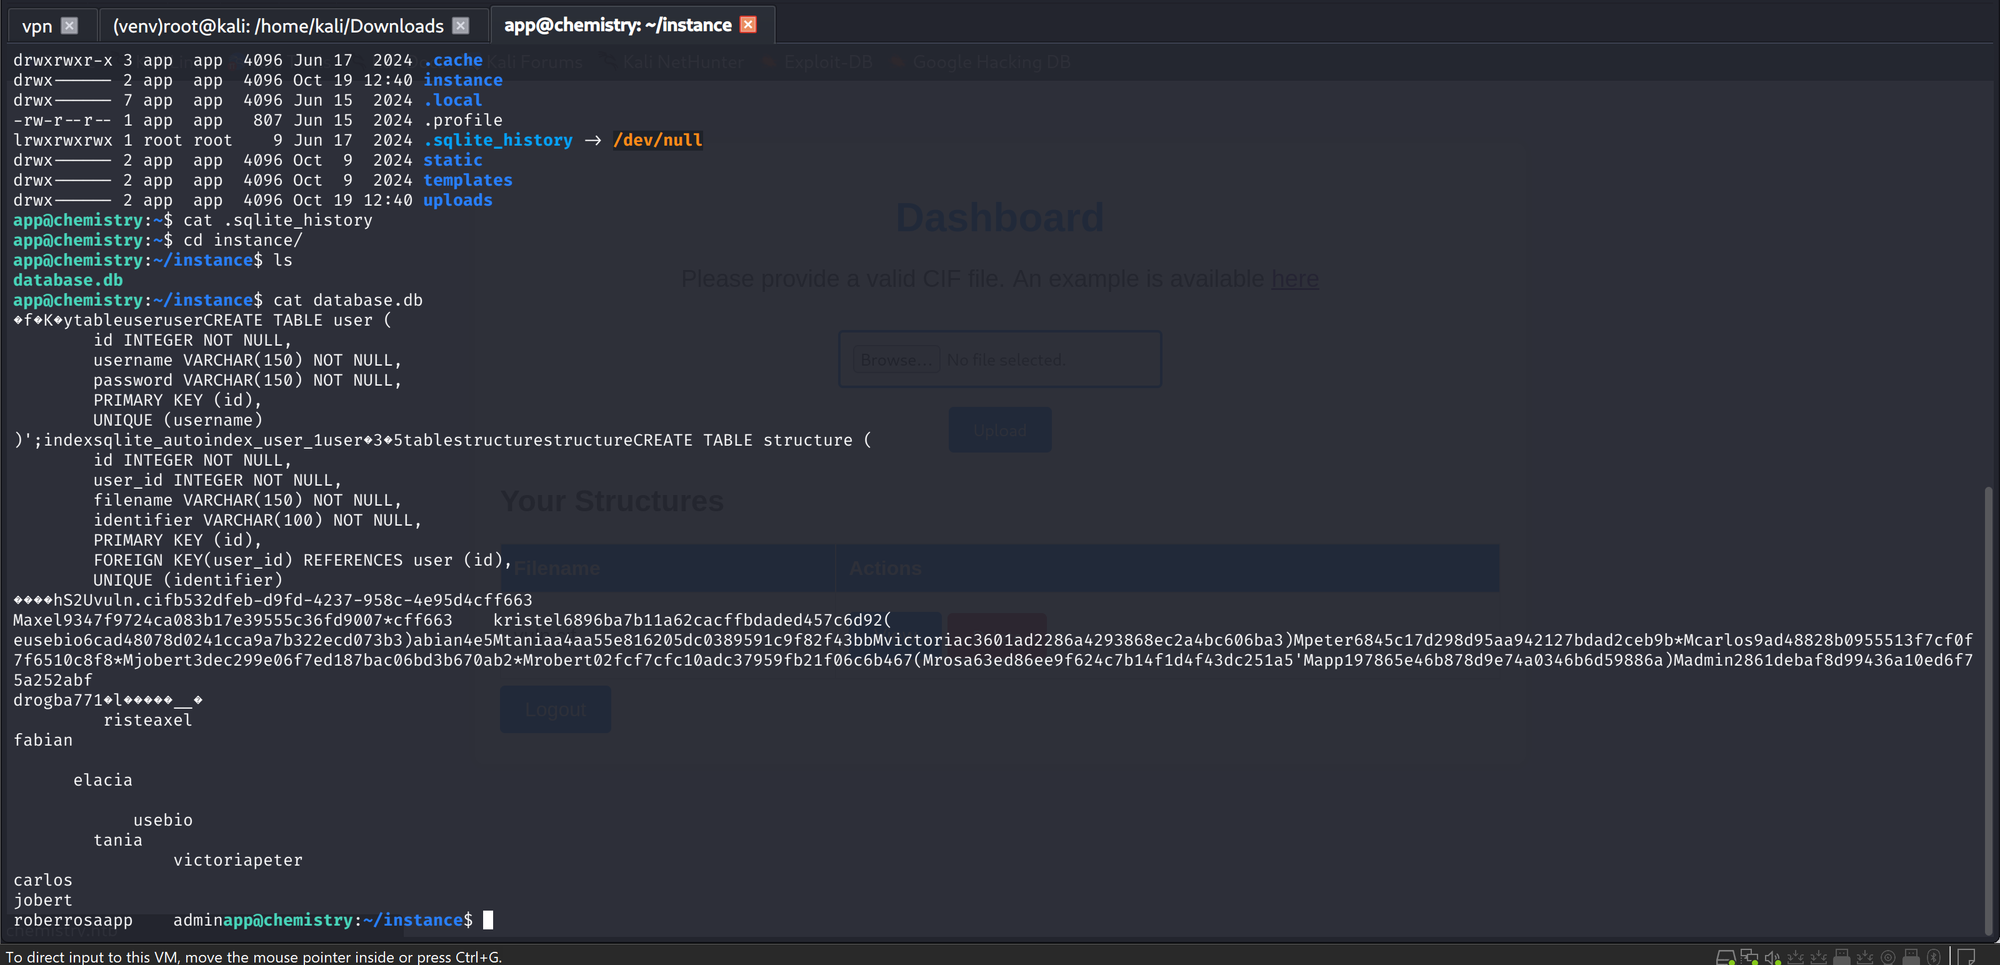Click the 'cat .sqlite_history' command text
Viewport: 2000px width, 965px height.
(278, 220)
